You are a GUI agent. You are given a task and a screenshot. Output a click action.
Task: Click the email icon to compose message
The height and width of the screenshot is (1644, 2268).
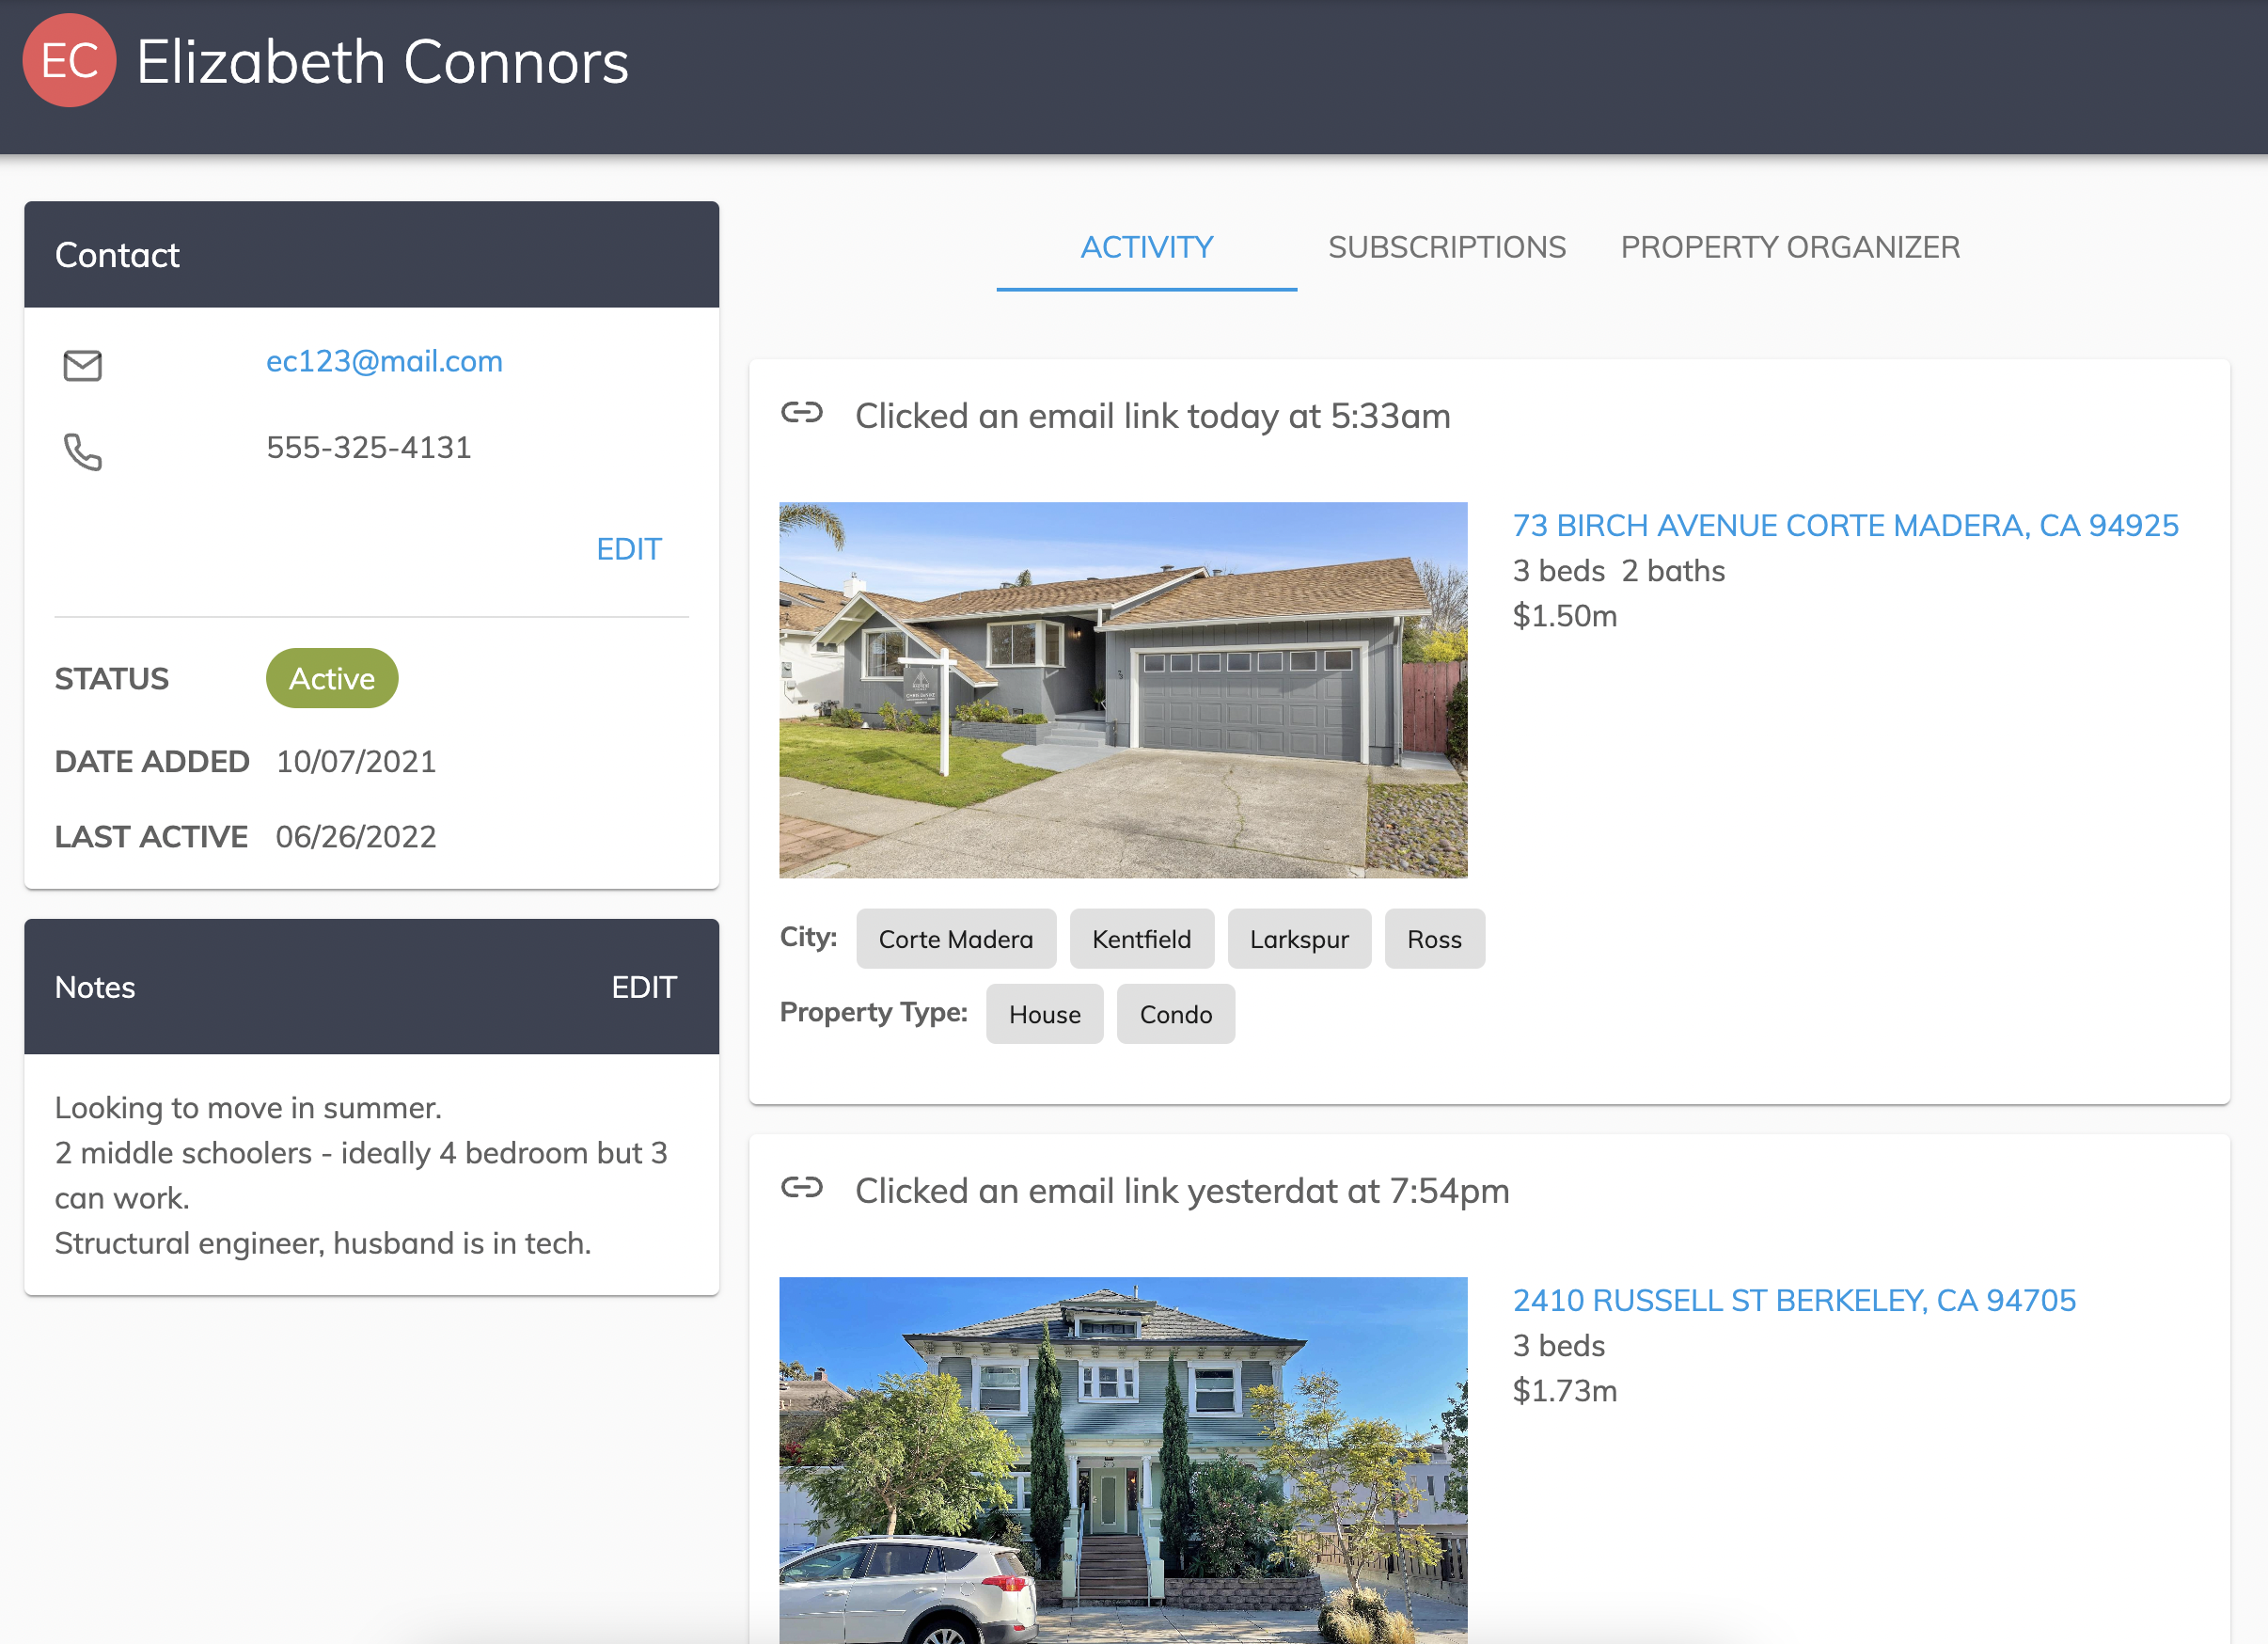coord(81,367)
